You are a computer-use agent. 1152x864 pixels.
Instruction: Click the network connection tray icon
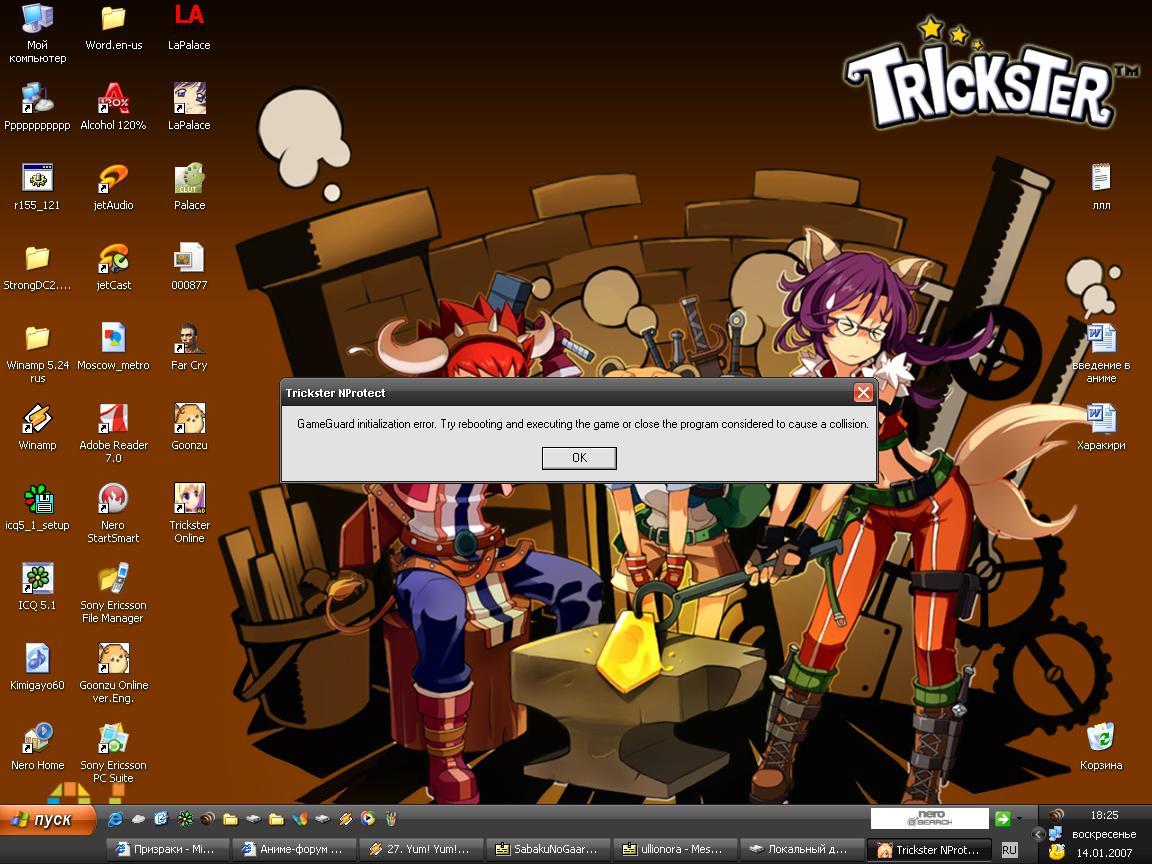[1056, 834]
